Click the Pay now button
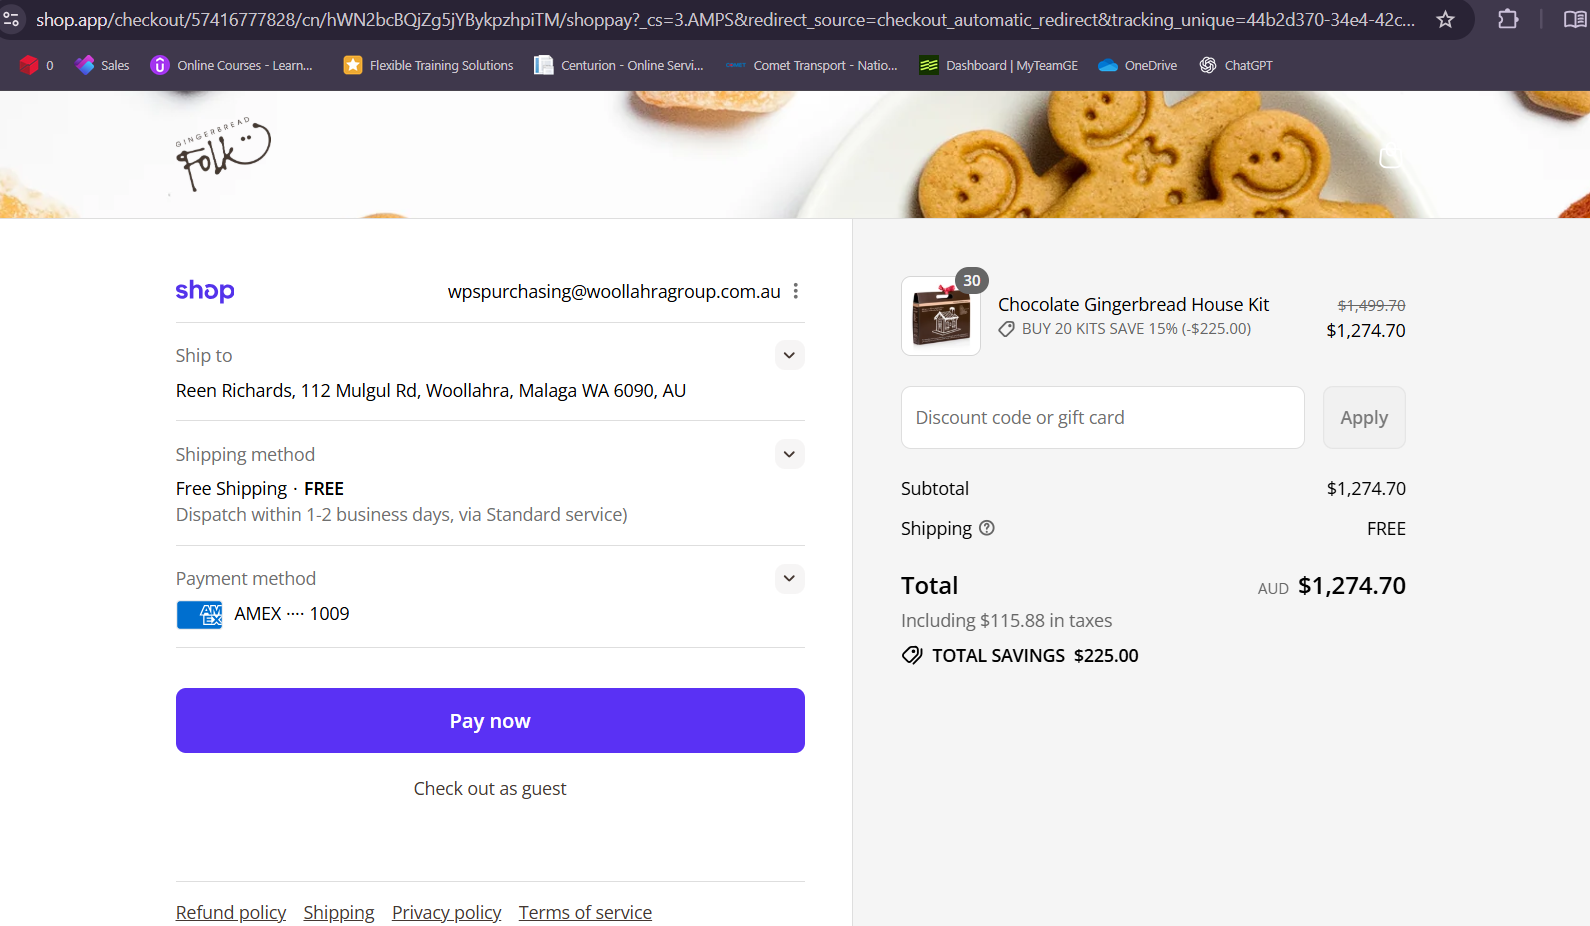The image size is (1590, 926). pos(490,720)
